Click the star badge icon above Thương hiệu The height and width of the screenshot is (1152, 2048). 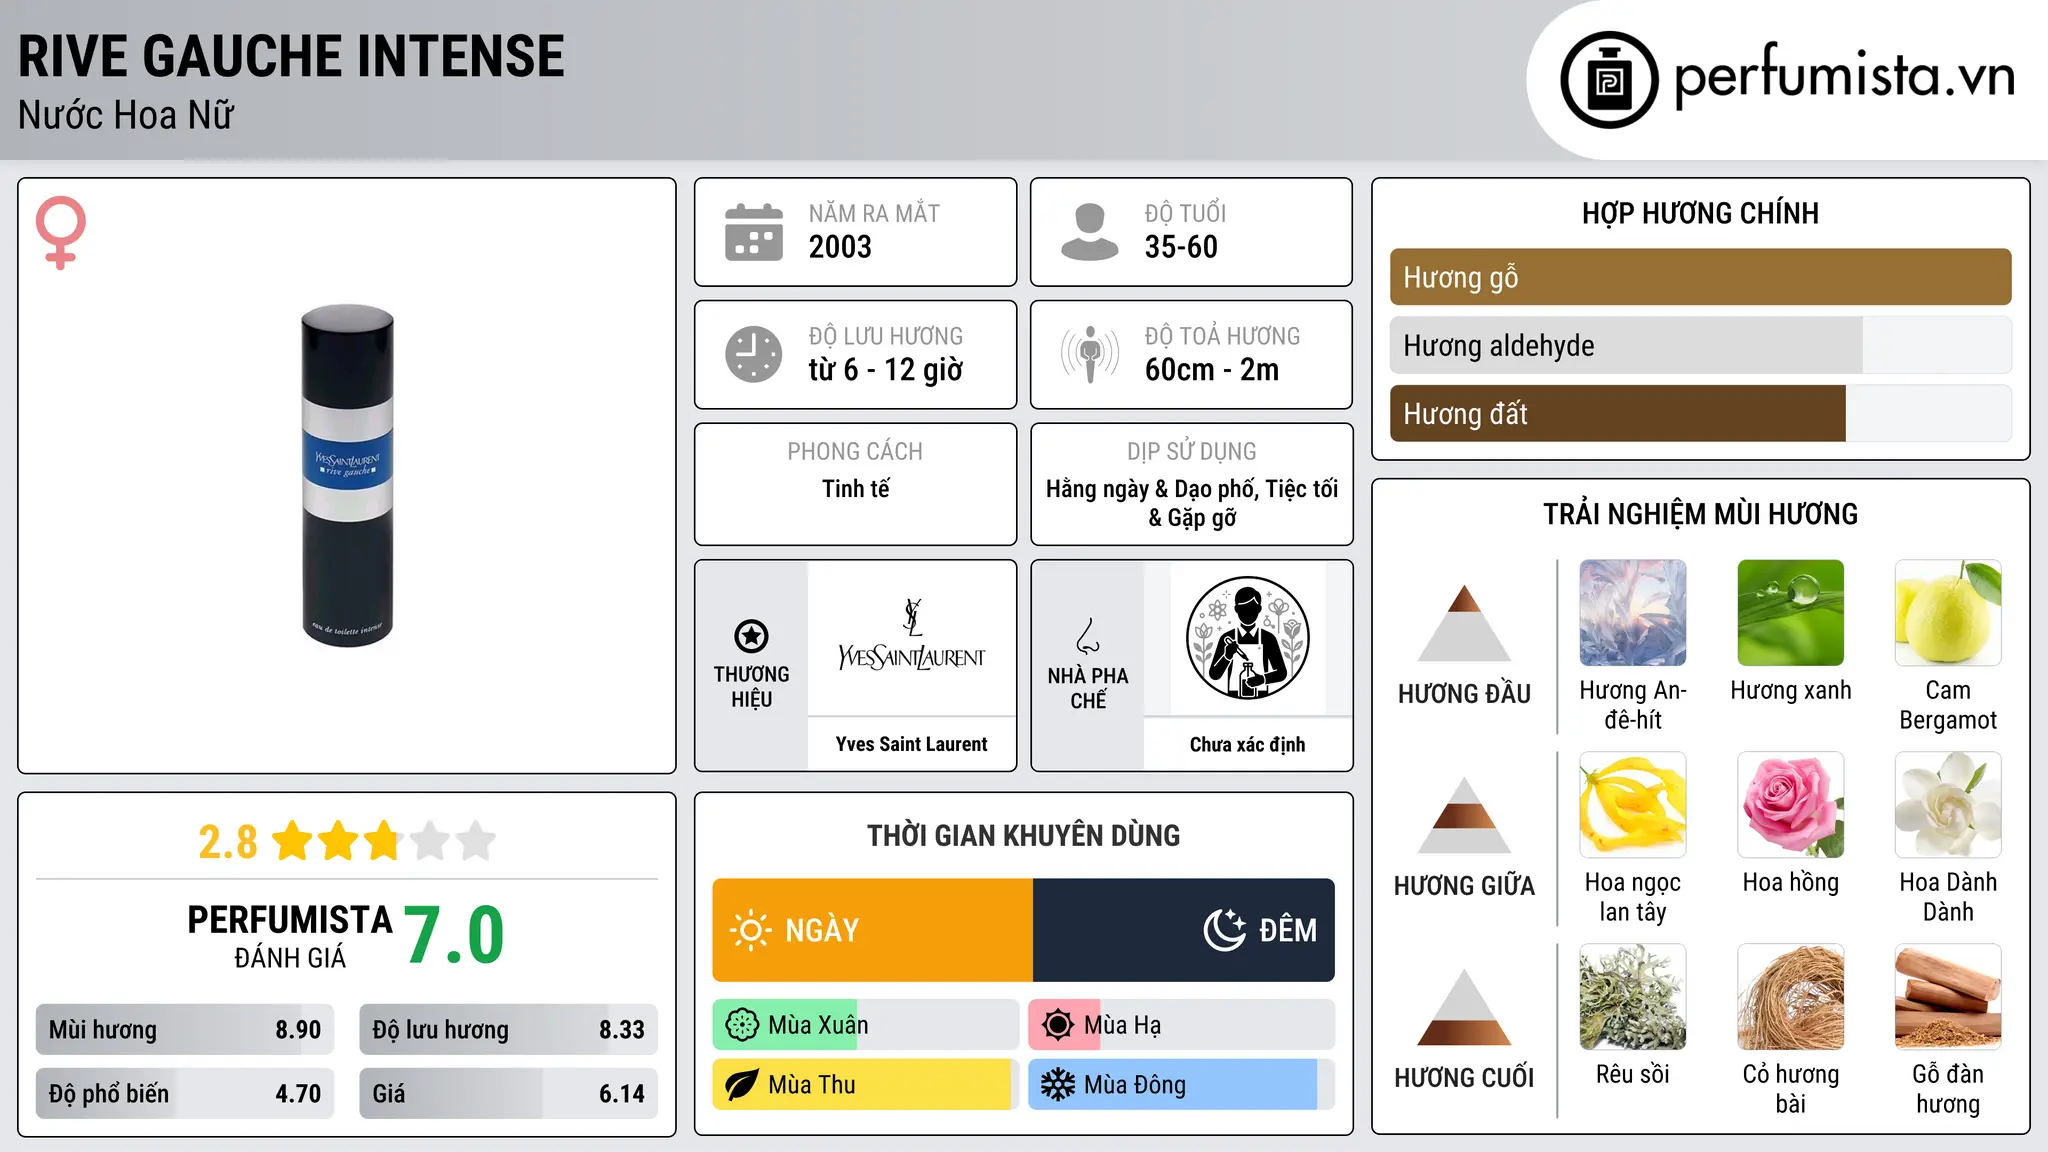coord(751,636)
